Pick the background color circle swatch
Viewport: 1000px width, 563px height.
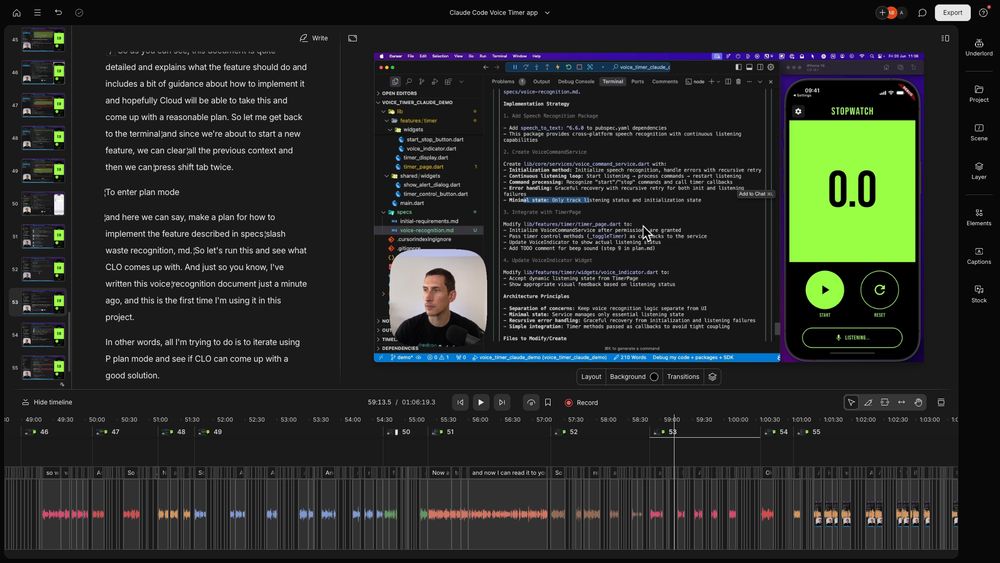tap(654, 377)
